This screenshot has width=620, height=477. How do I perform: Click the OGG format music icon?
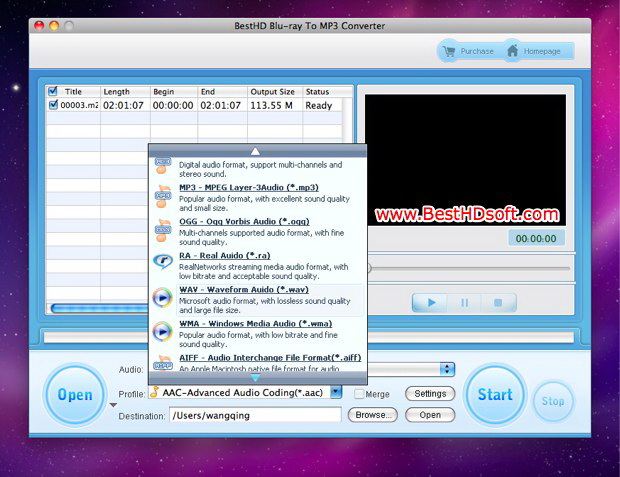coord(163,230)
